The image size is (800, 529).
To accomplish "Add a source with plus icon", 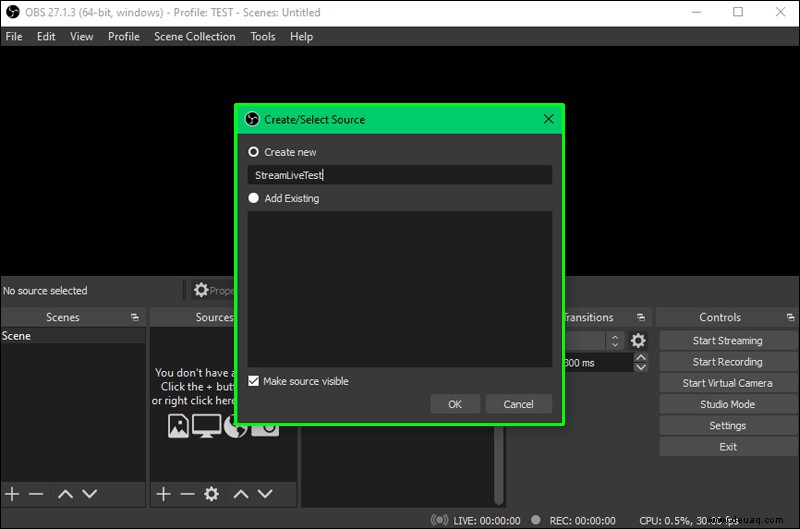I will [x=163, y=494].
